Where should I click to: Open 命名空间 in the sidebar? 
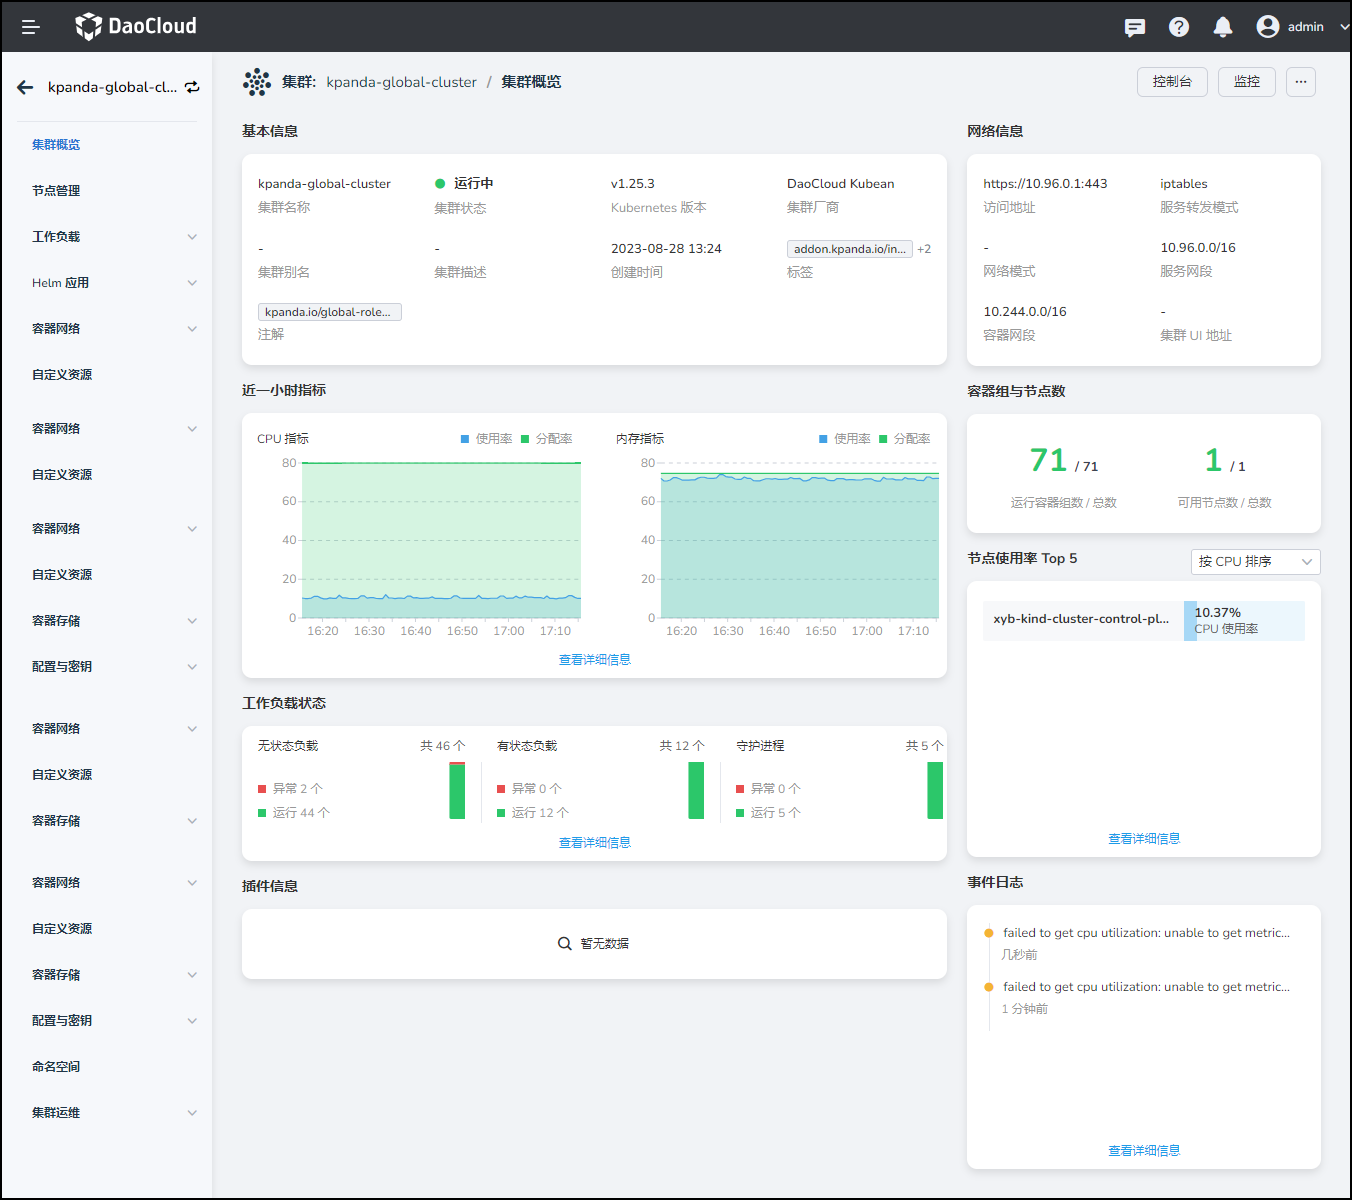tap(56, 1067)
